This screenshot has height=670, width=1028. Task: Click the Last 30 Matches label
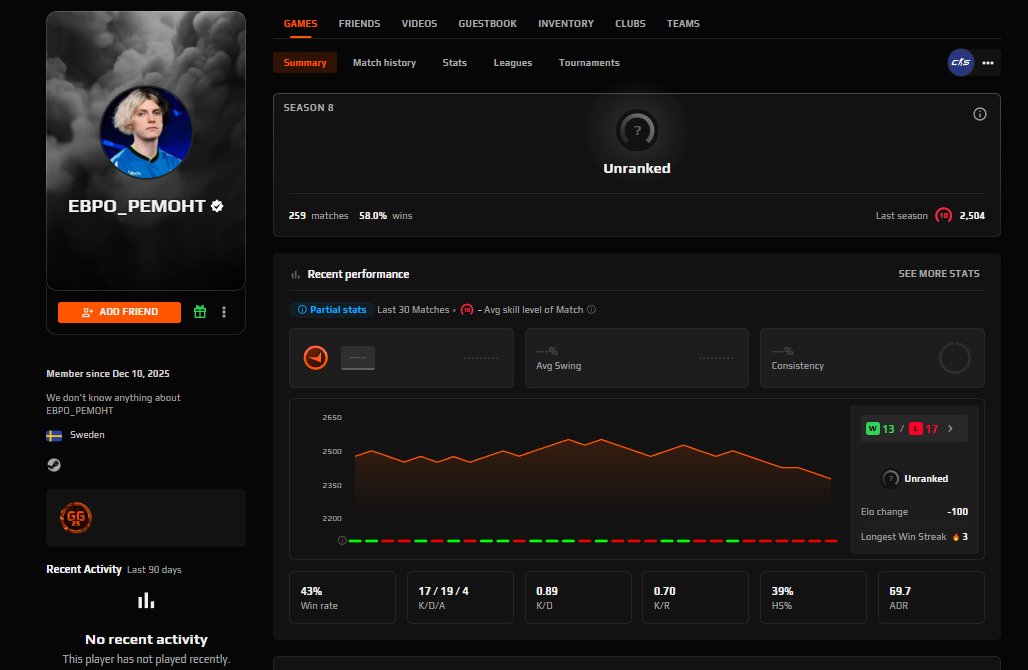click(x=413, y=309)
